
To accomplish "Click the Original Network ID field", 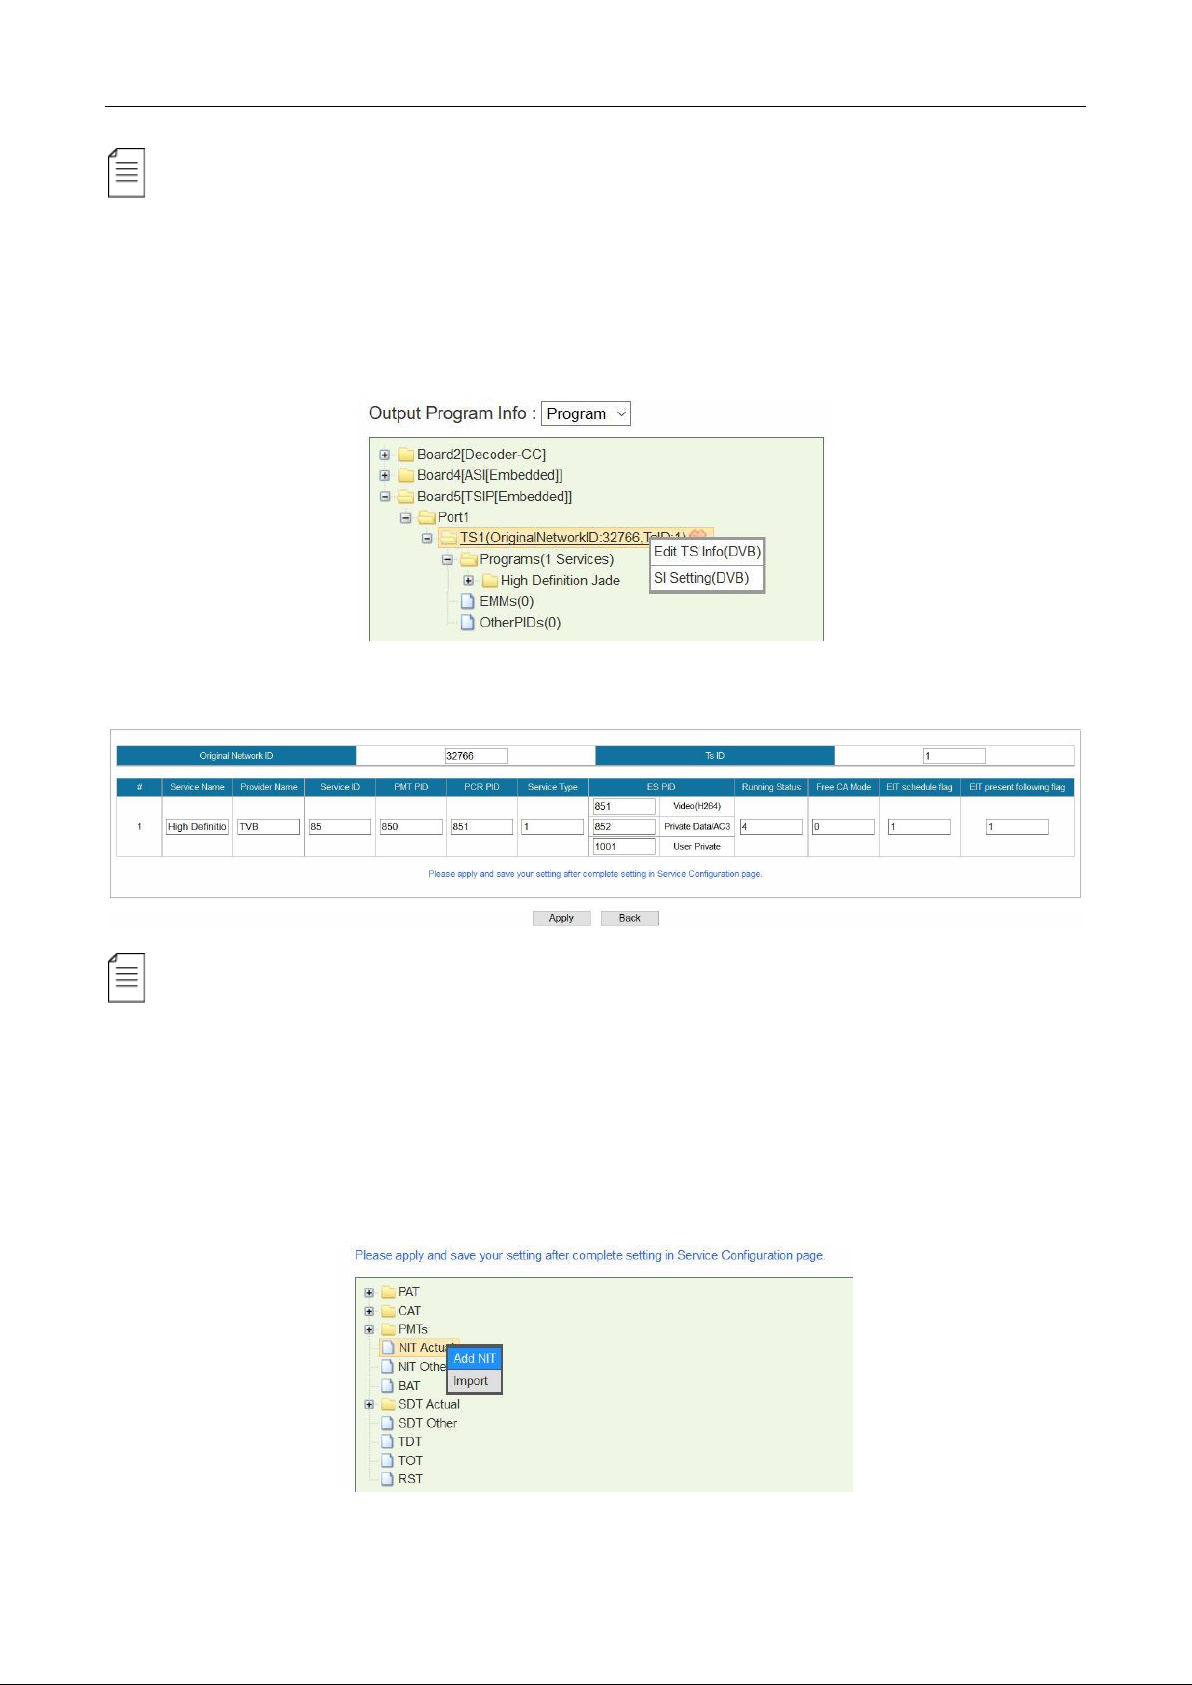I will [476, 756].
